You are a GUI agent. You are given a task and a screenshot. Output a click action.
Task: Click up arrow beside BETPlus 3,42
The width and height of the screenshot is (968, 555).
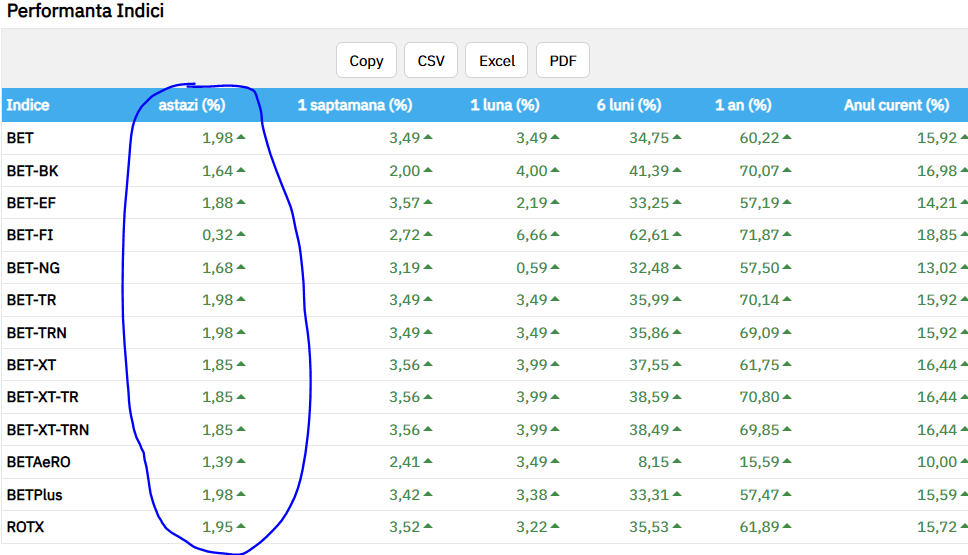(x=428, y=495)
